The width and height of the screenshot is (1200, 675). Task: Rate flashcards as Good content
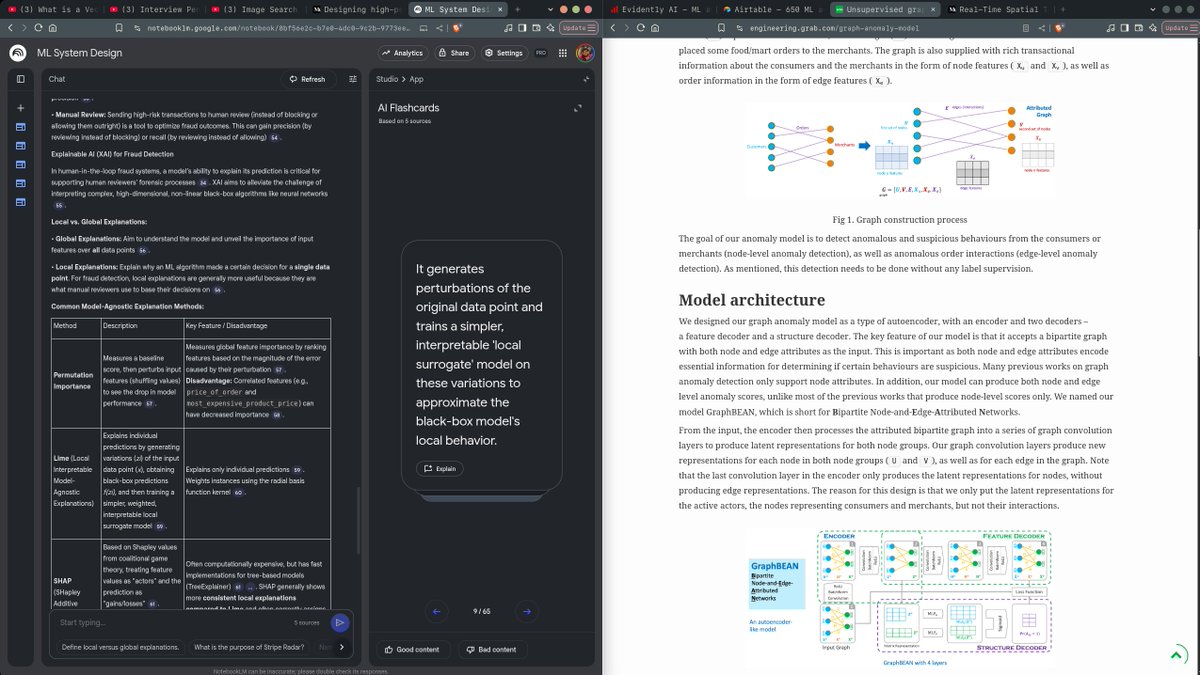(x=412, y=649)
